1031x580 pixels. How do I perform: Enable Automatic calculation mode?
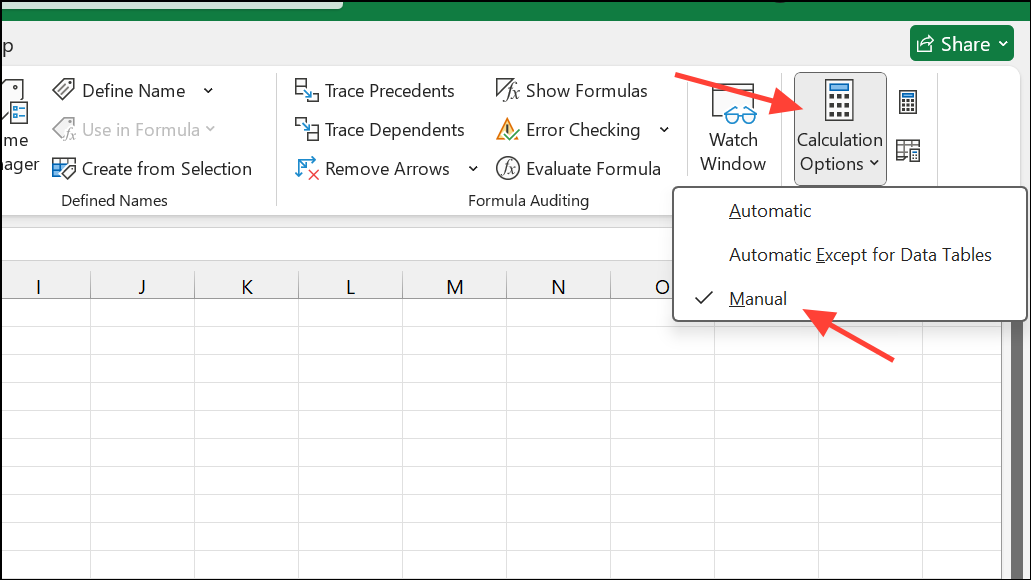click(770, 211)
